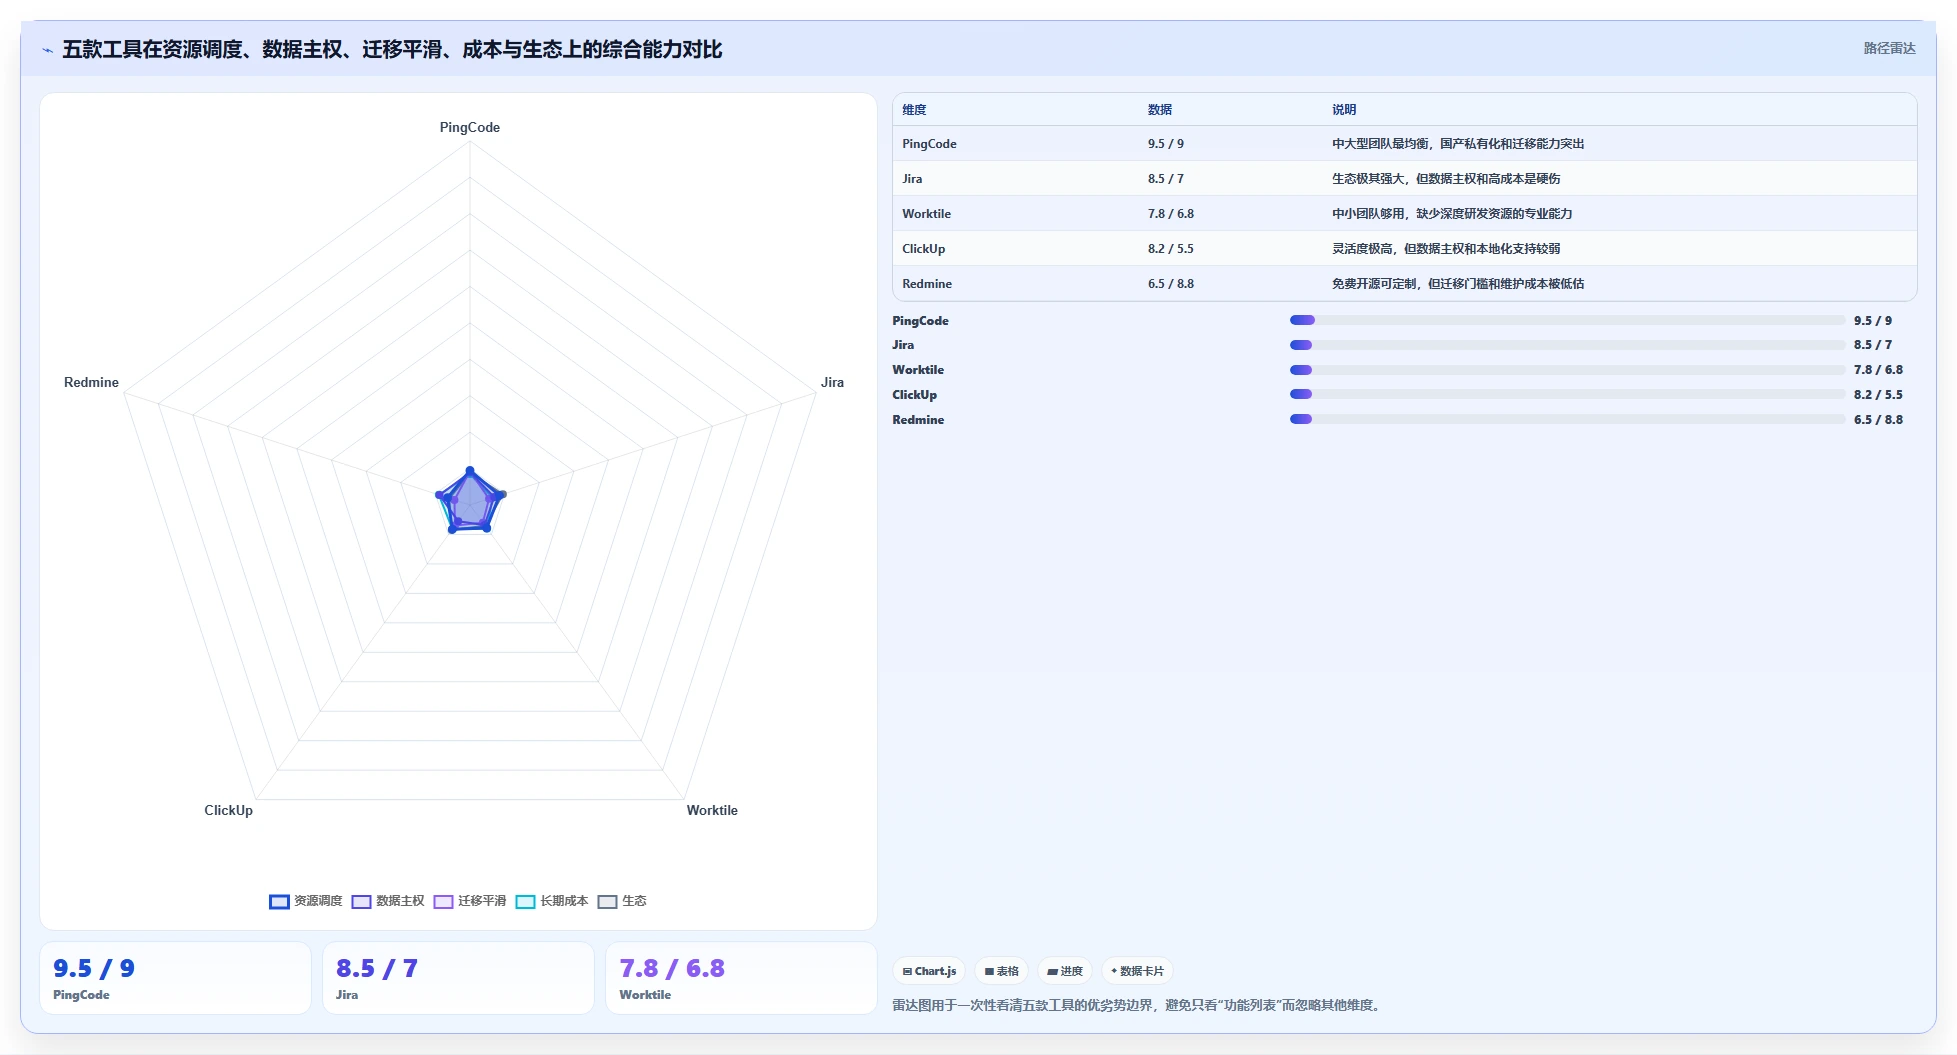Click the 9.5 / 9 value beside PingCode progress bar
Screen dimensions: 1957x1055
coord(1873,321)
